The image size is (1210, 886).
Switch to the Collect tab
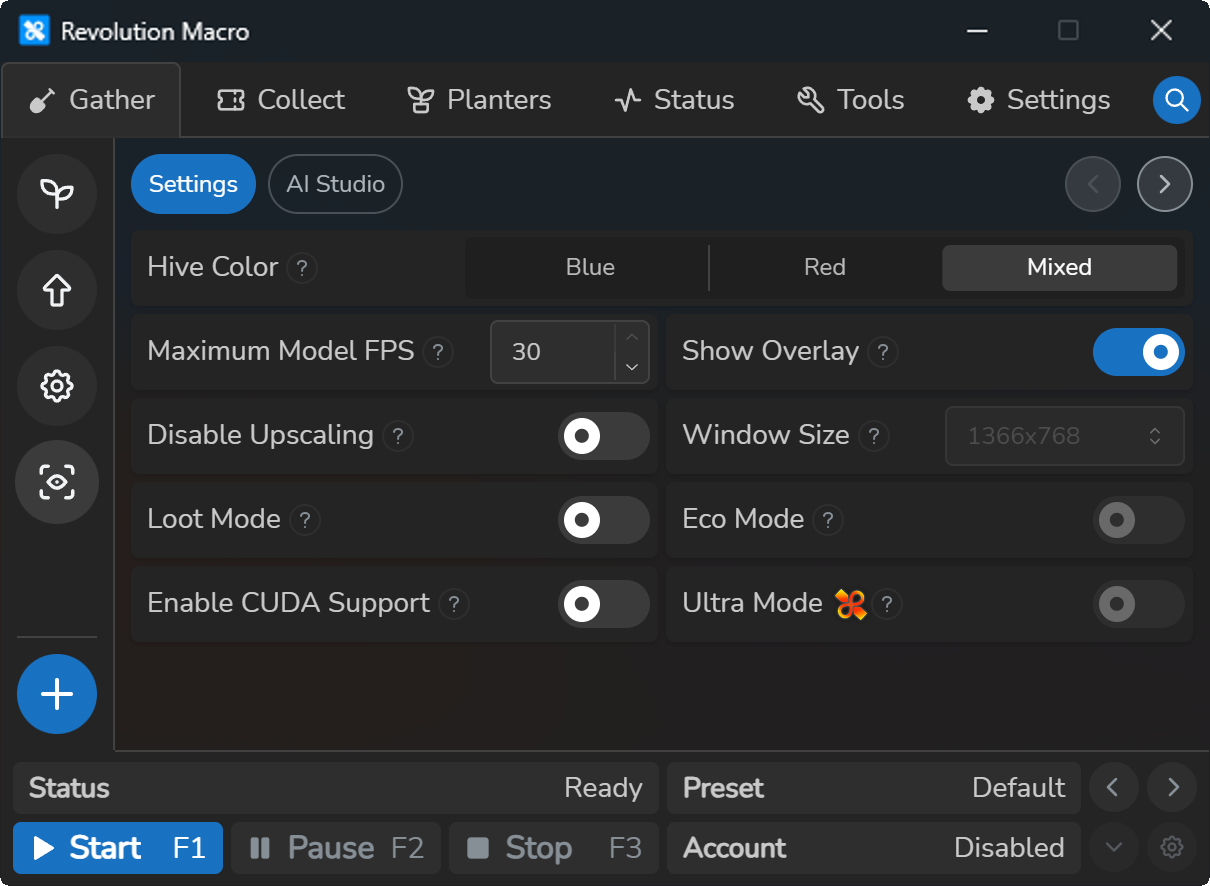click(x=281, y=100)
